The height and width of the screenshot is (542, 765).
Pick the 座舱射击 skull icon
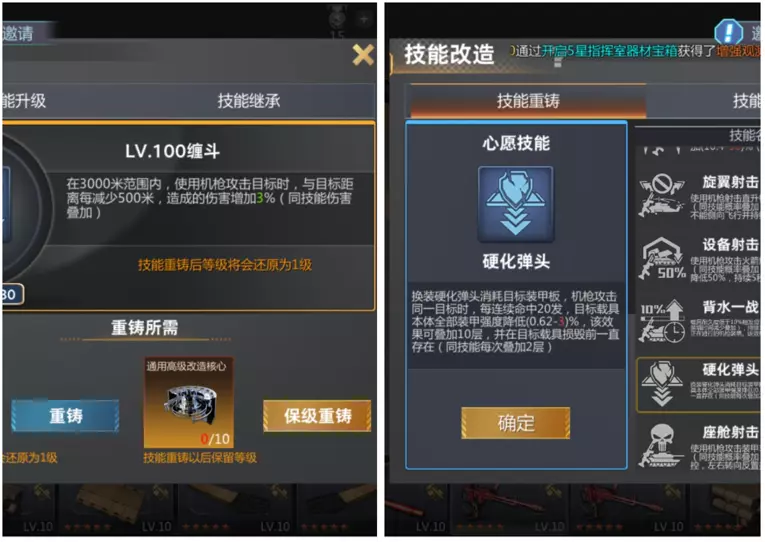(x=660, y=446)
